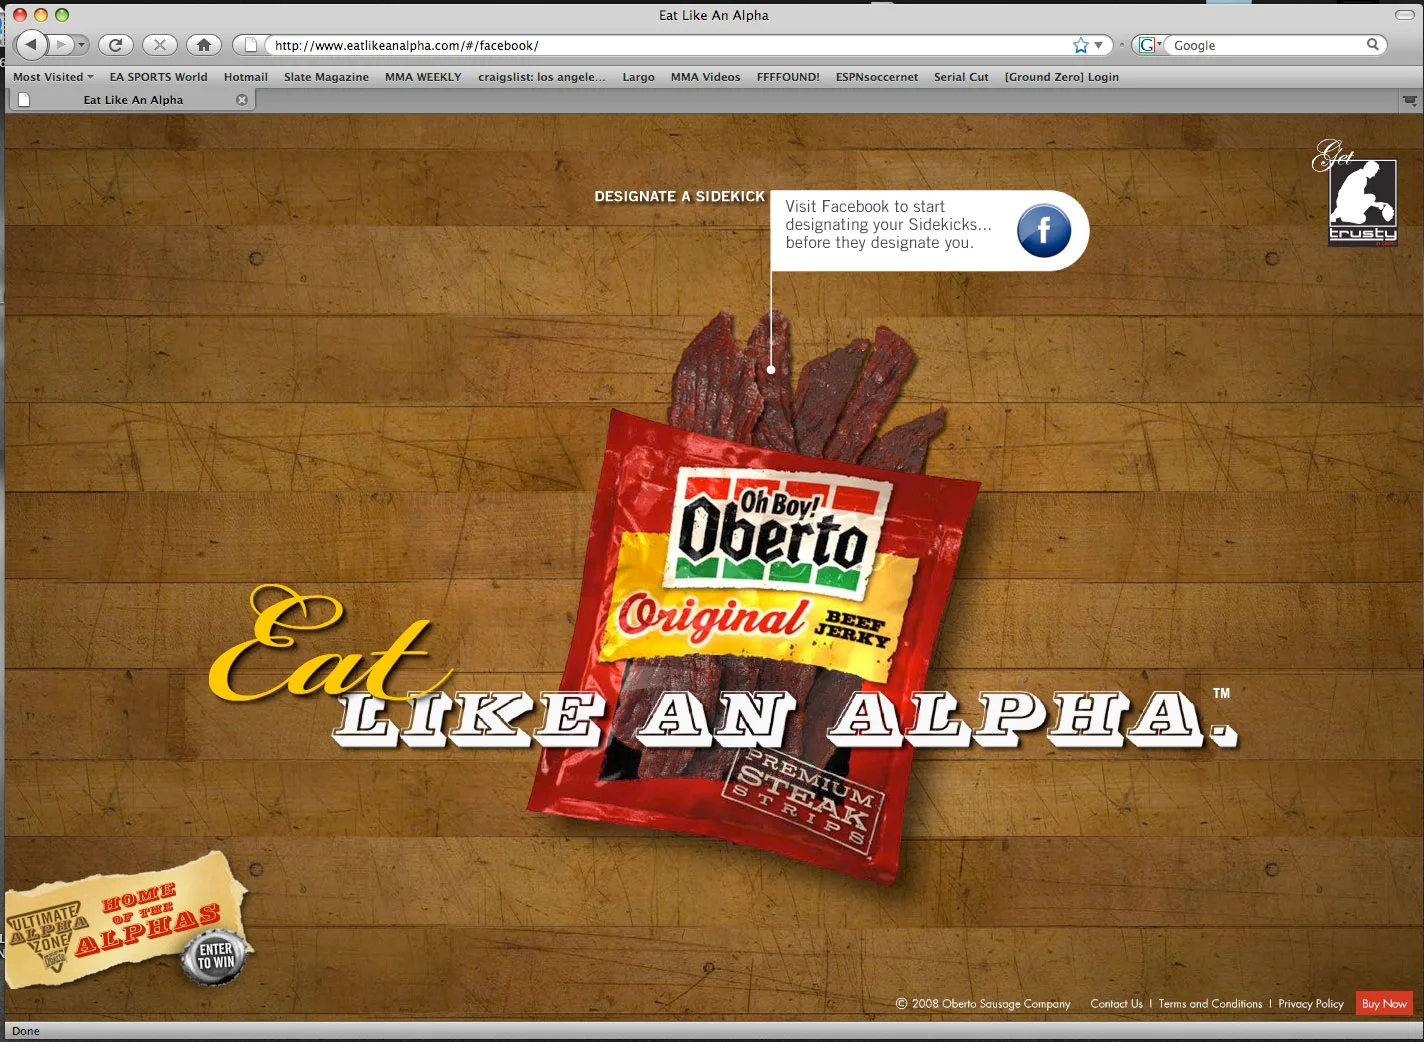Close the Eat Like An Alpha tab

pyautogui.click(x=242, y=100)
